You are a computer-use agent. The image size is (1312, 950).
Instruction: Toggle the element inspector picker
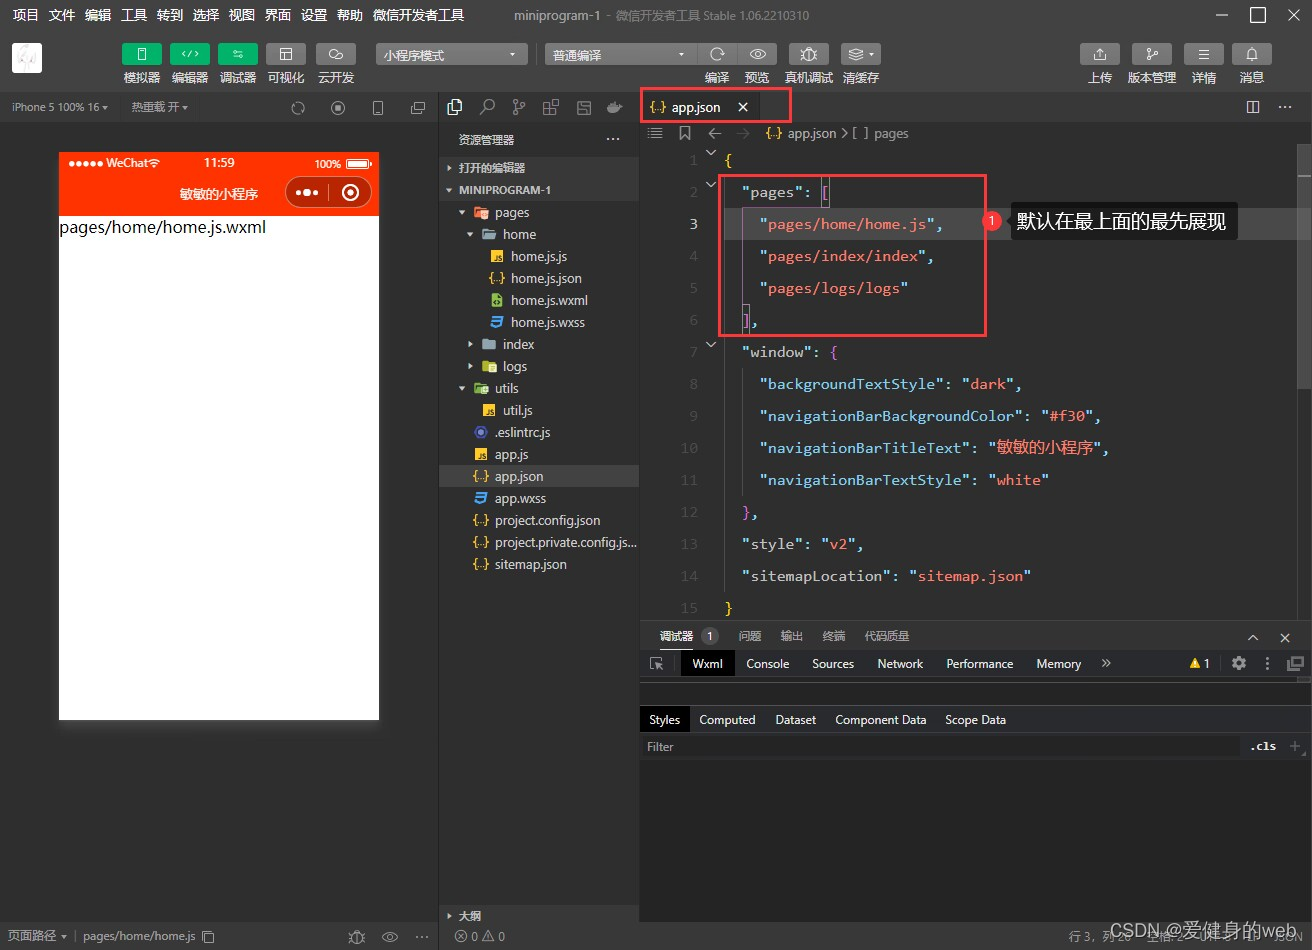[657, 663]
